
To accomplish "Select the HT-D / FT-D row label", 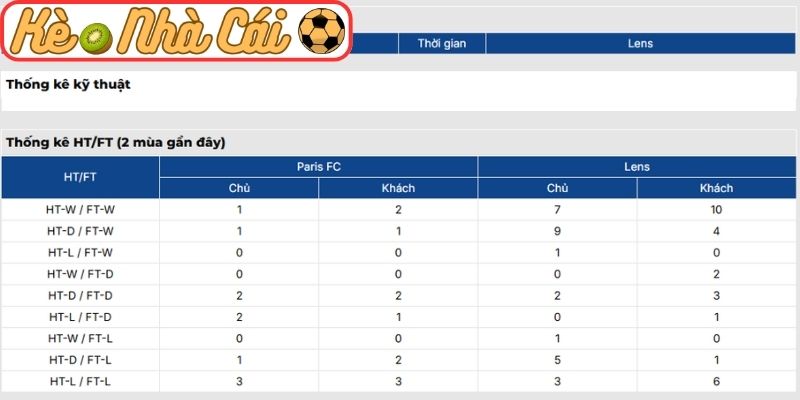I will point(80,295).
